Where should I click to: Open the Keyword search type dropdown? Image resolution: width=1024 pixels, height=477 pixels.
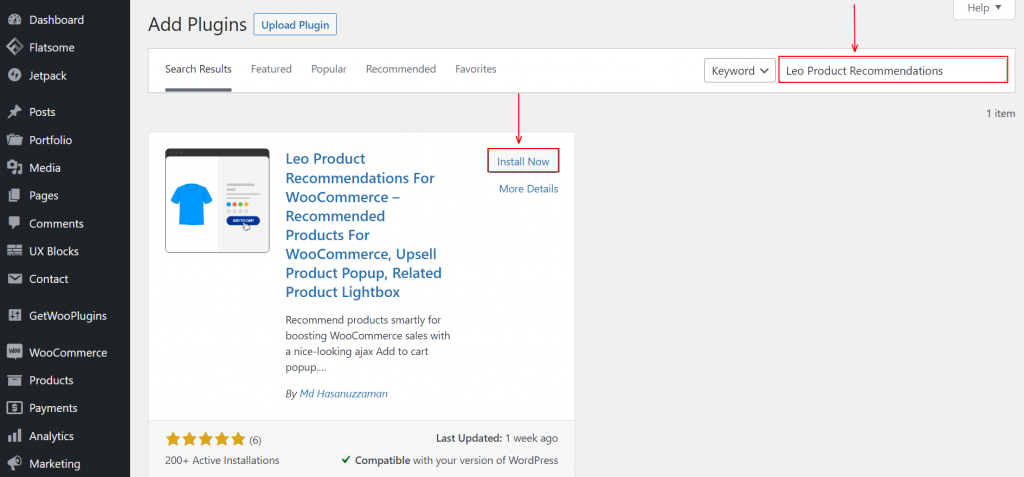coord(740,71)
